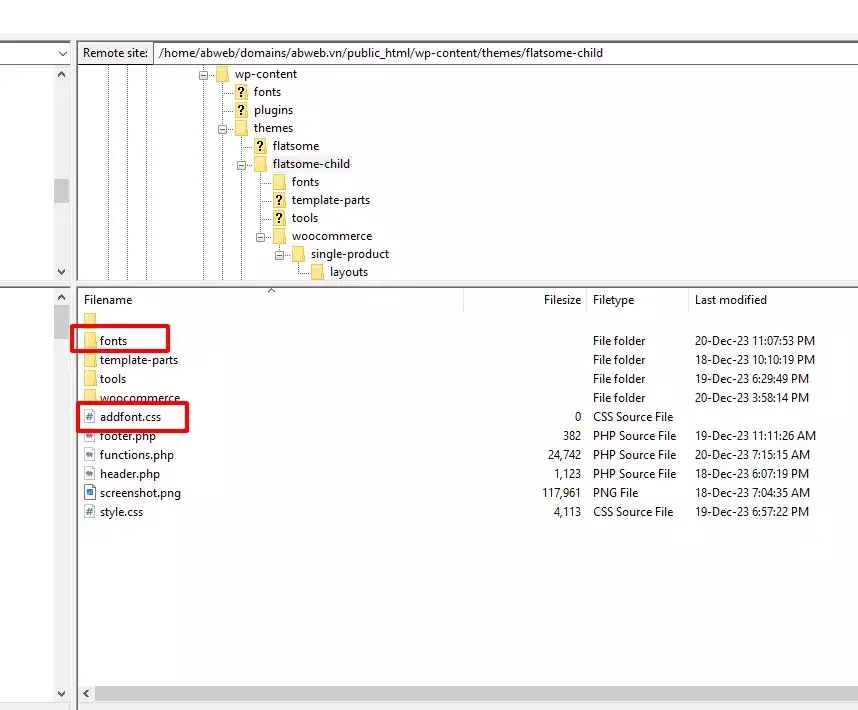
Task: Click the tools folder icon in file list
Action: point(90,379)
